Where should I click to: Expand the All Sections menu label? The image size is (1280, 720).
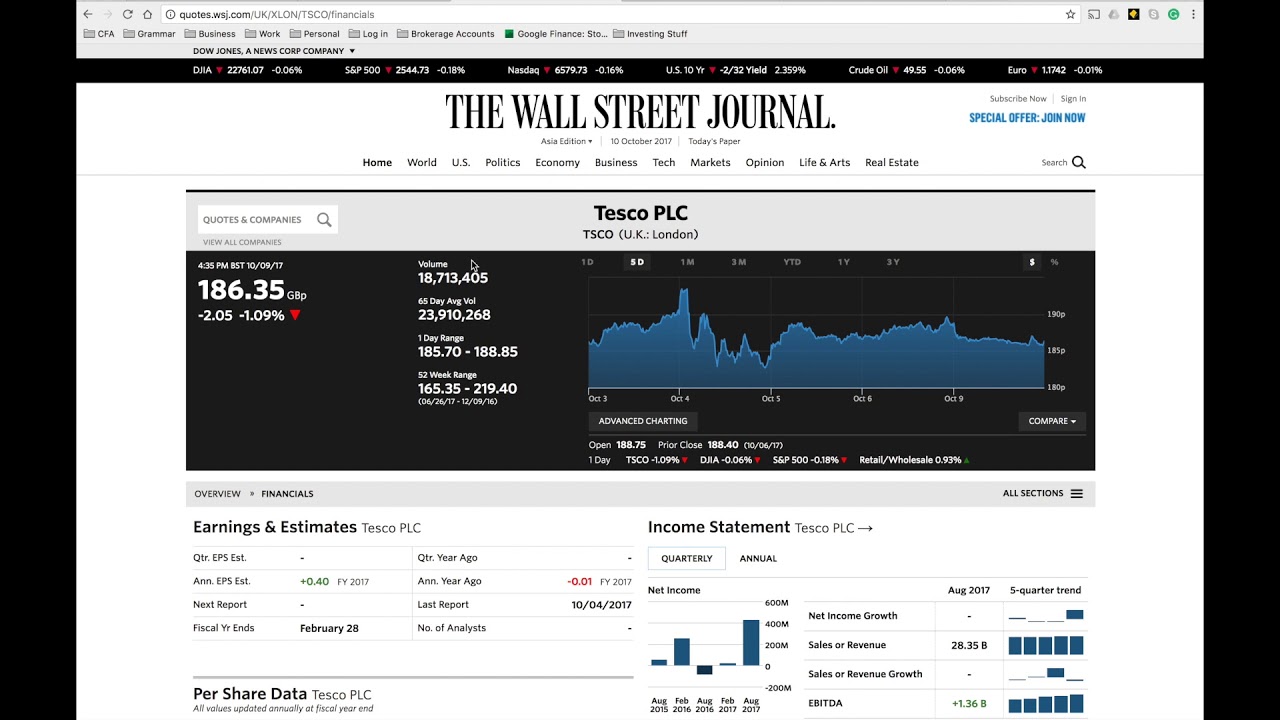coord(1034,494)
